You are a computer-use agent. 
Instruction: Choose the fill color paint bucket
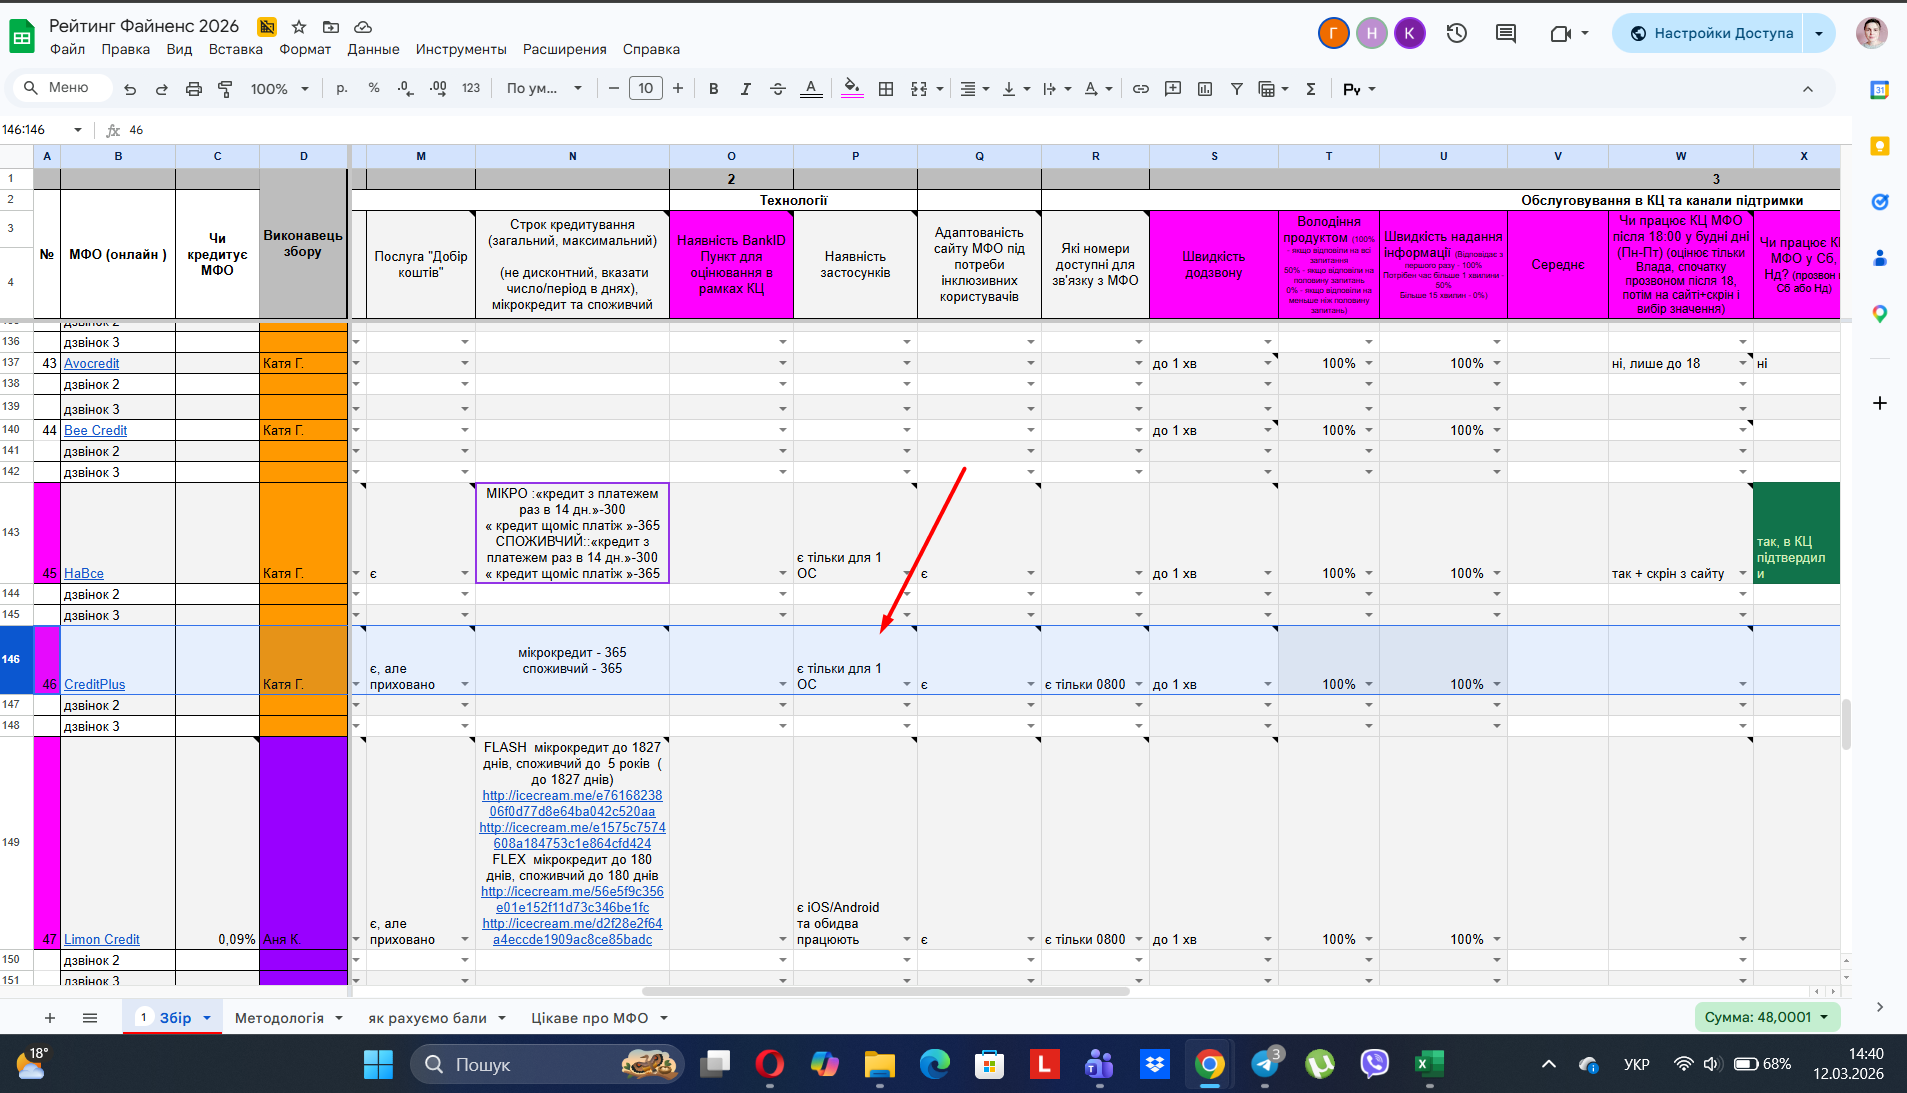(x=852, y=89)
